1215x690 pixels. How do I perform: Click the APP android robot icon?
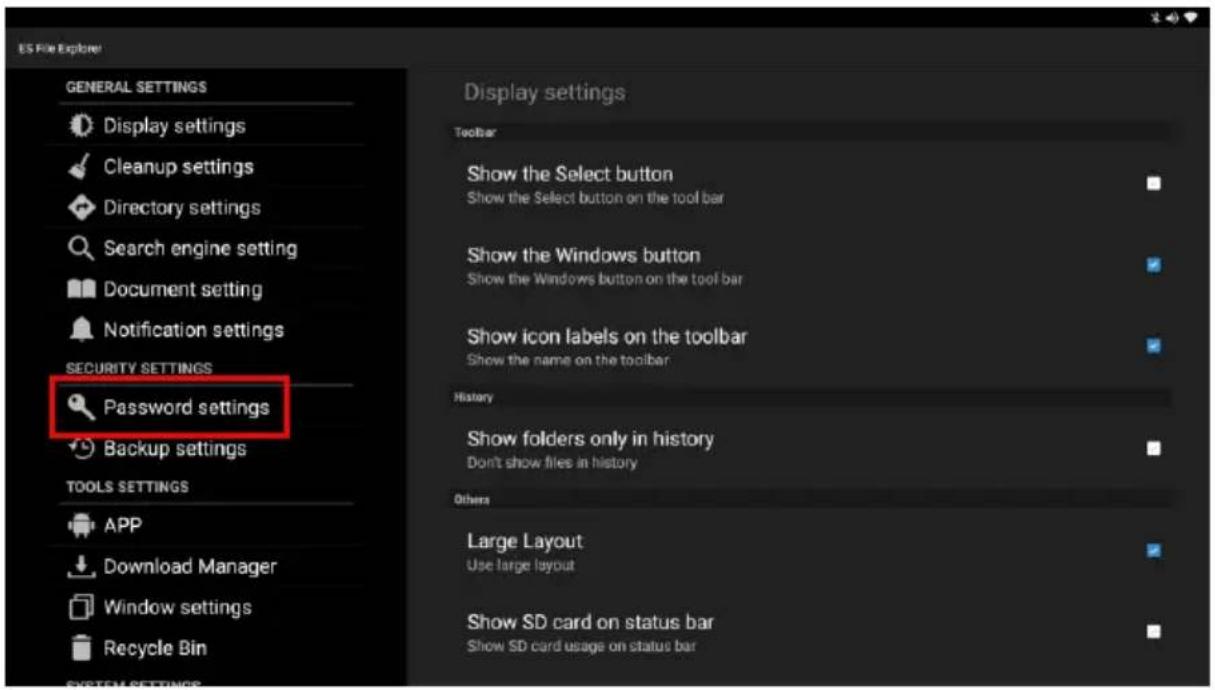click(81, 526)
